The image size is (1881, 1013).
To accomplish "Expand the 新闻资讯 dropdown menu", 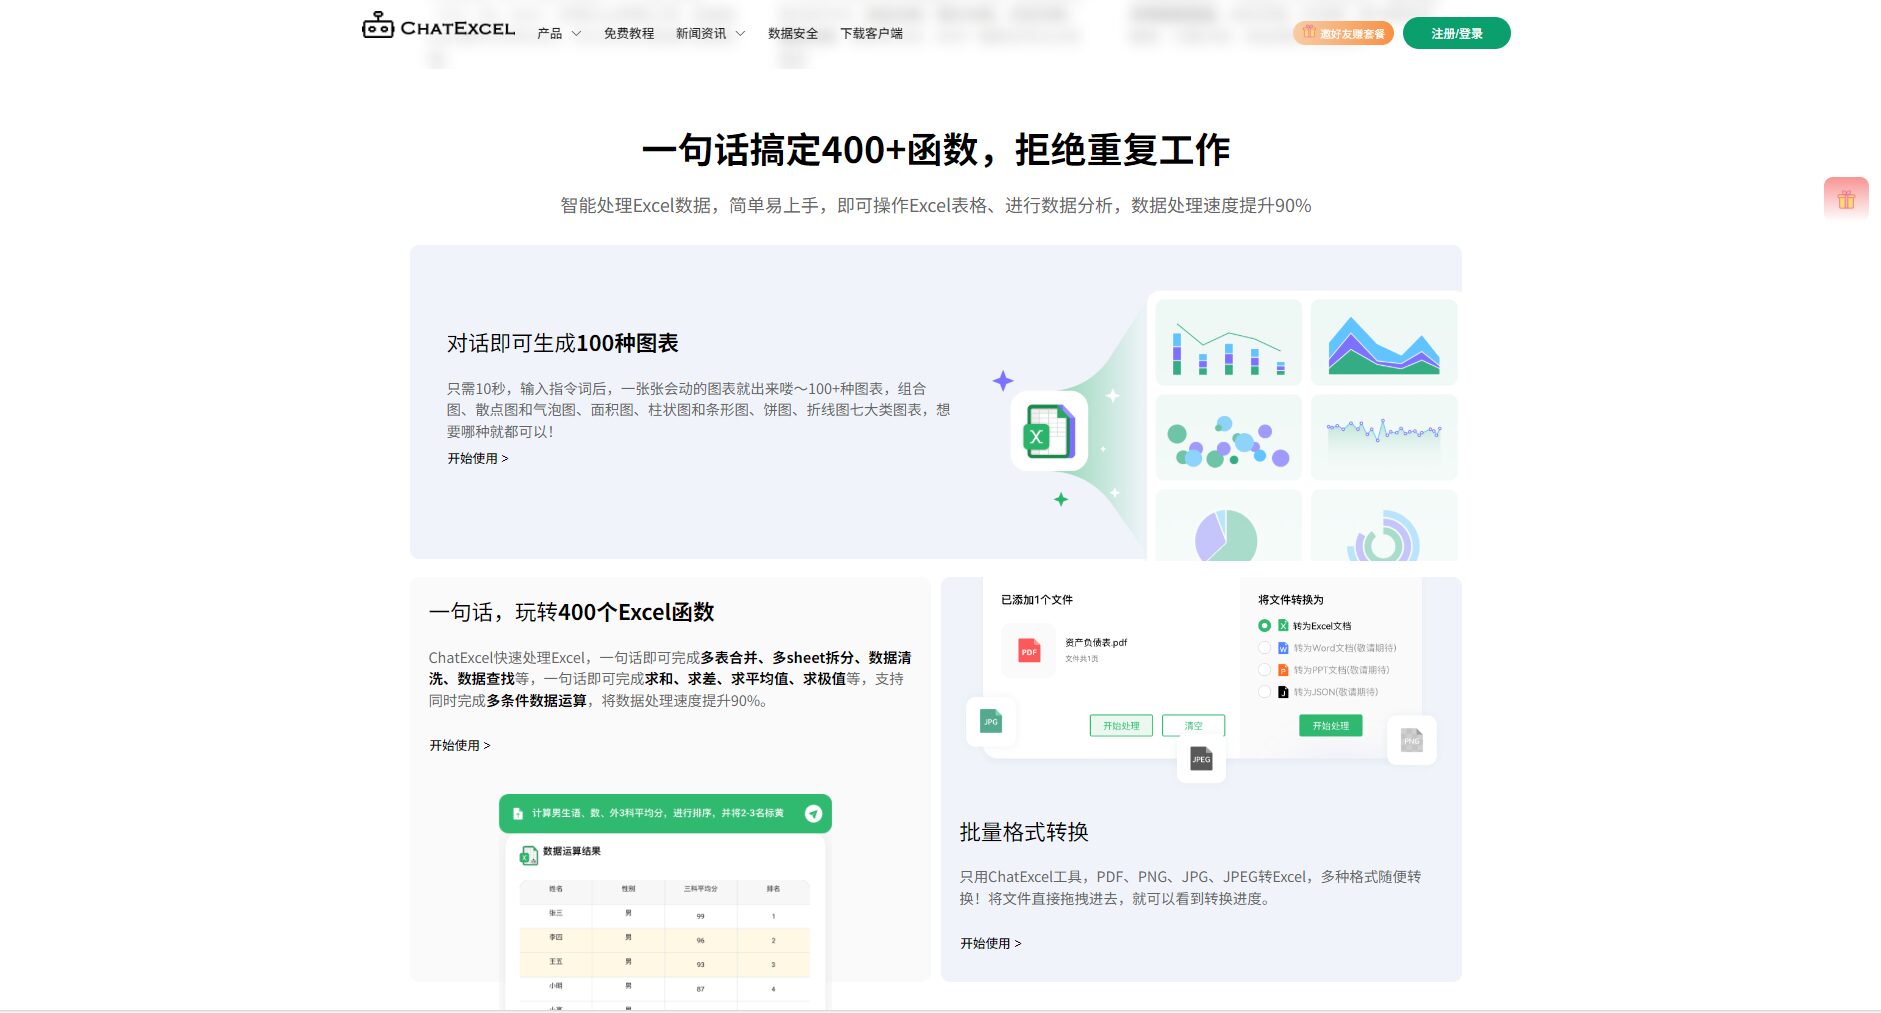I will point(710,34).
